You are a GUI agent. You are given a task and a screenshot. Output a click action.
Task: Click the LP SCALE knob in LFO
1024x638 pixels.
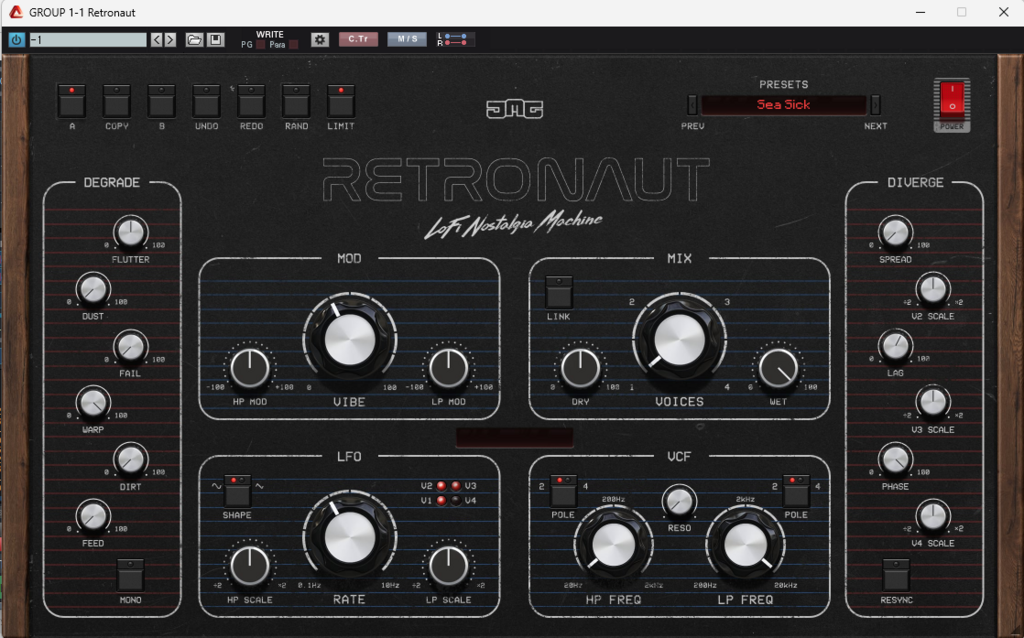(x=448, y=566)
